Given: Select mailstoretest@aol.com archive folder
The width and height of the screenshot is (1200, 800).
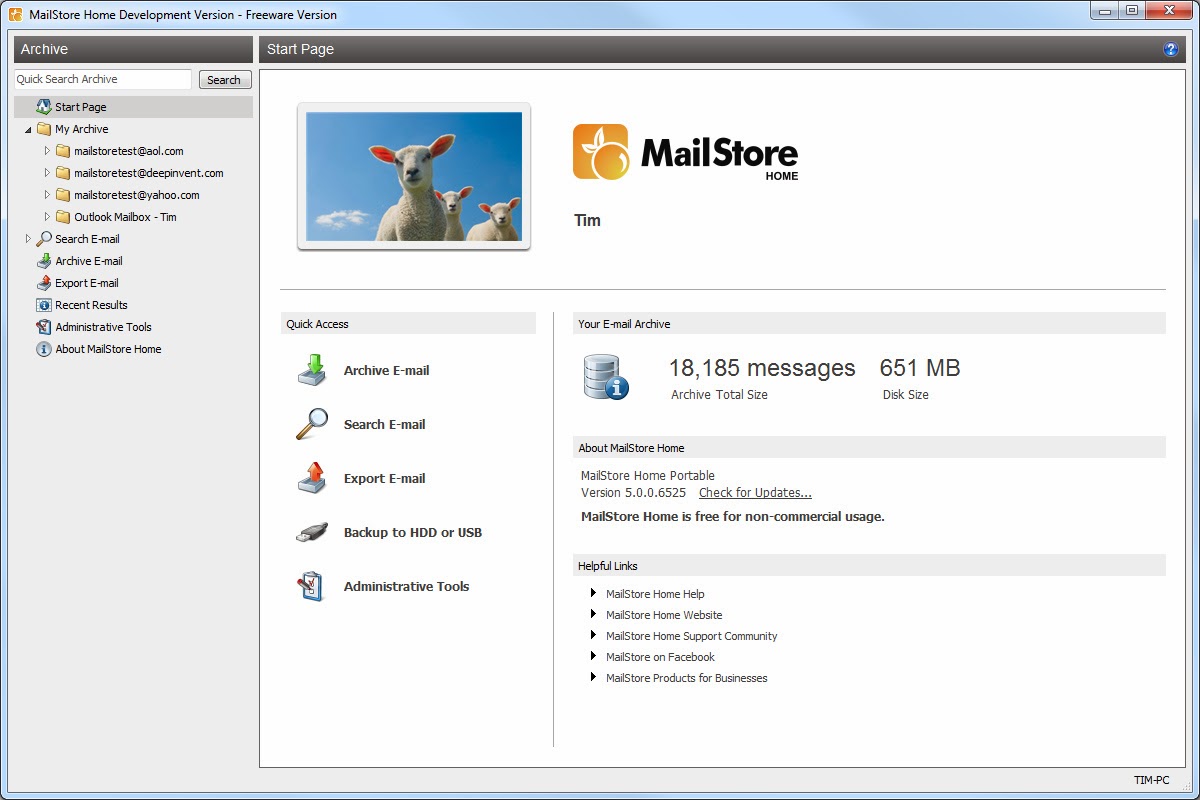Looking at the screenshot, I should [x=129, y=151].
